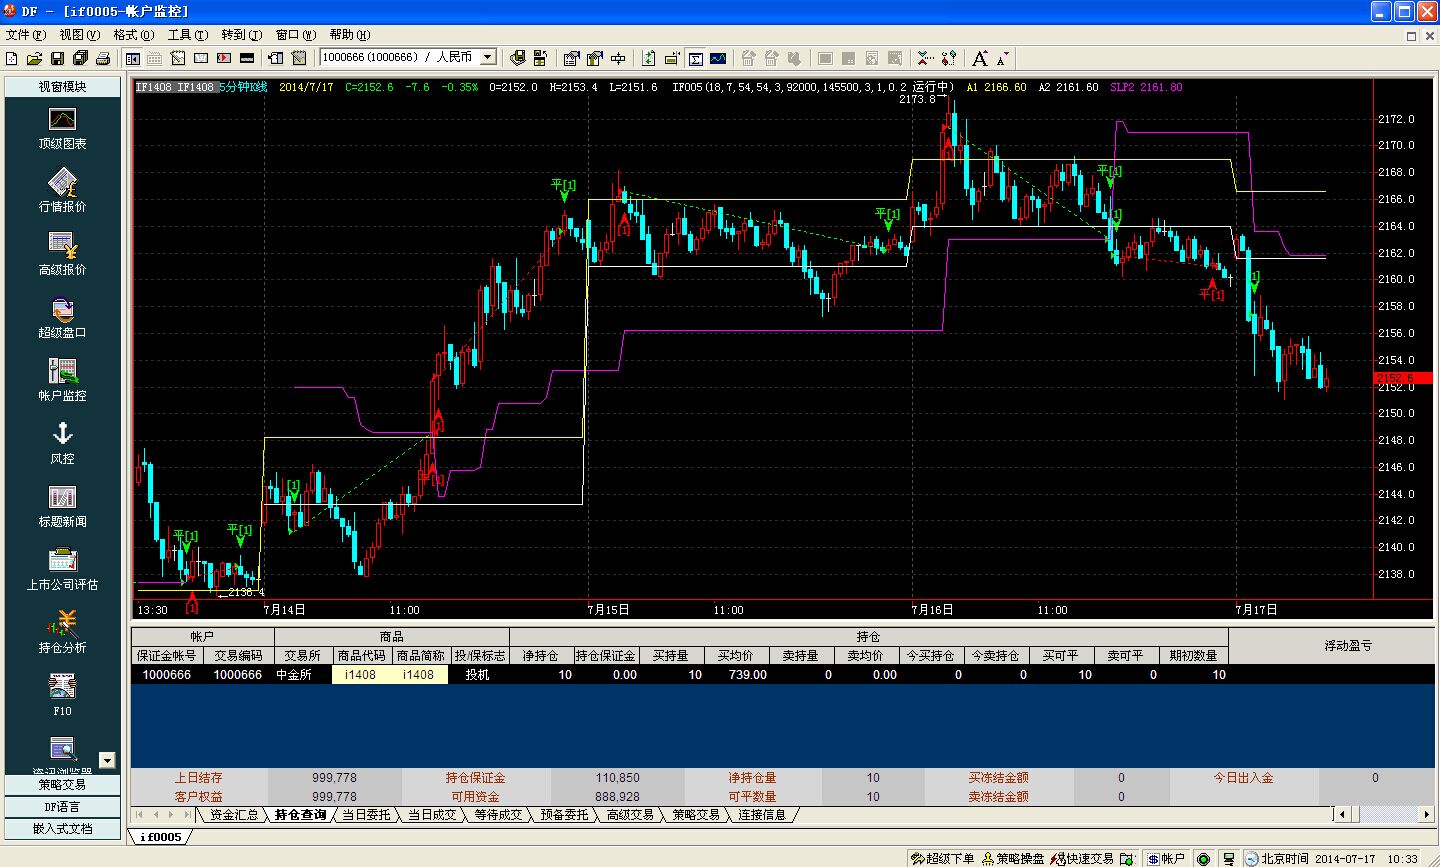Open the account currency dropdown arrow
The image size is (1440, 867).
tap(488, 58)
